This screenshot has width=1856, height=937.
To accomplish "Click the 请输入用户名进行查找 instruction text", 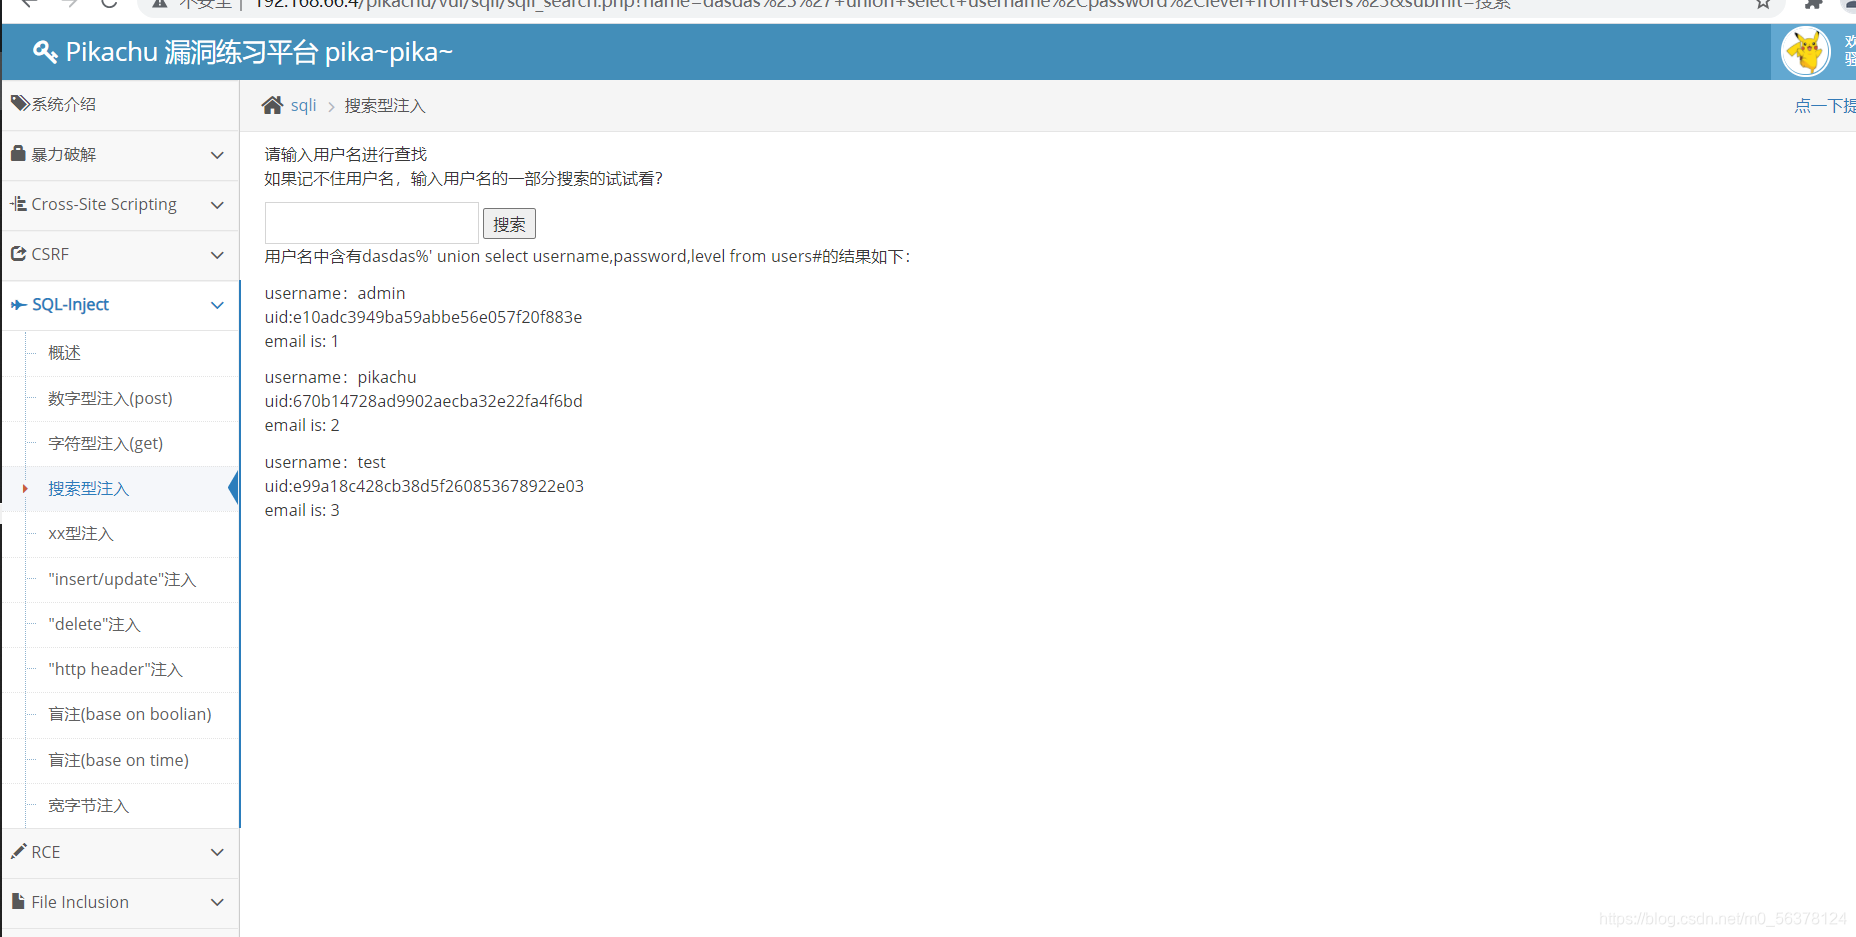I will pos(346,154).
